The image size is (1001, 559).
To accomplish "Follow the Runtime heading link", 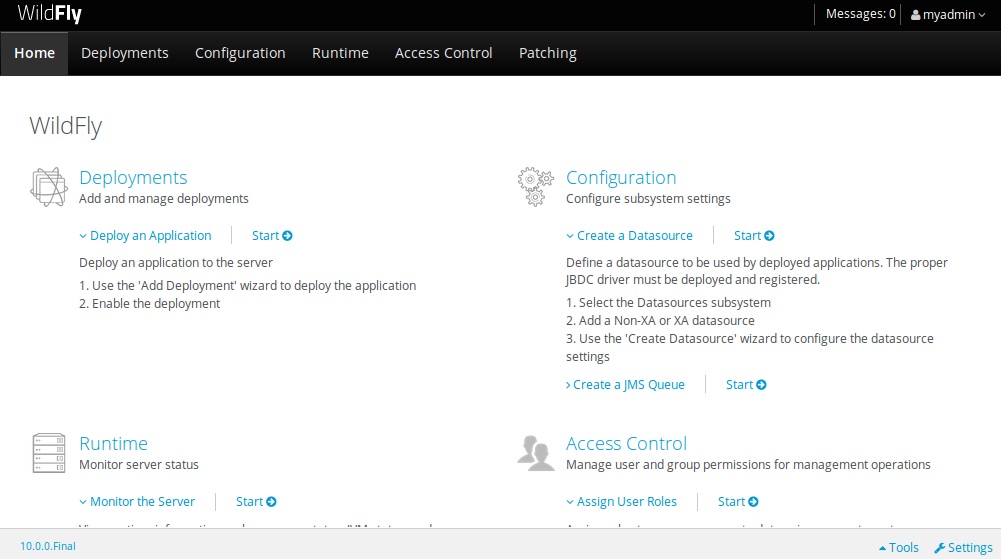I will coord(114,443).
